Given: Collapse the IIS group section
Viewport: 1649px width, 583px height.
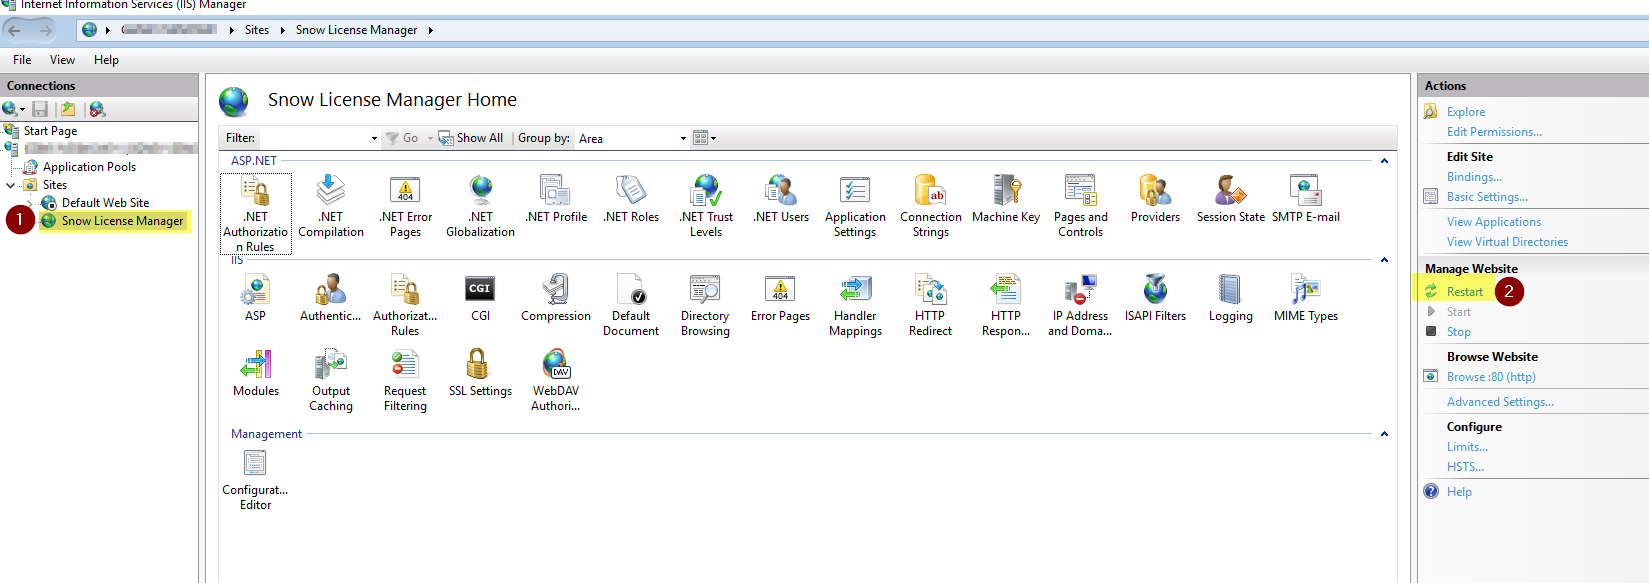Looking at the screenshot, I should click(x=1384, y=260).
